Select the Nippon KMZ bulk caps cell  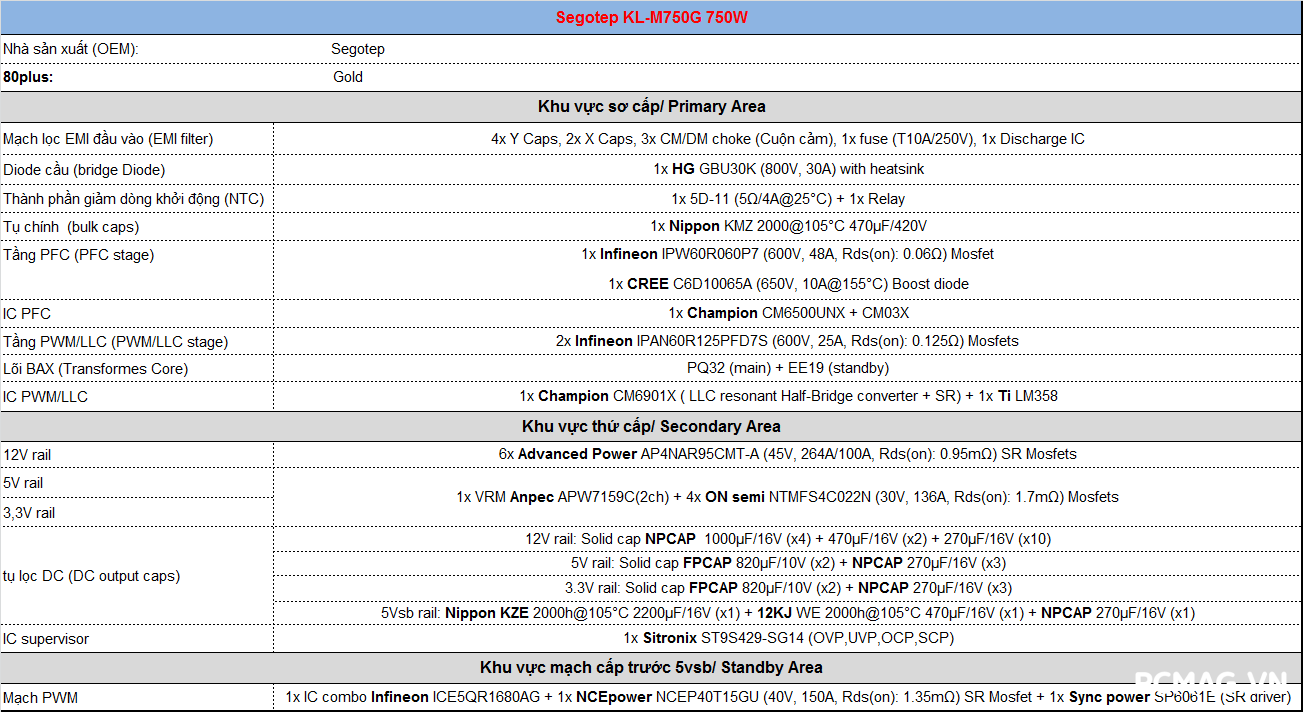point(788,227)
